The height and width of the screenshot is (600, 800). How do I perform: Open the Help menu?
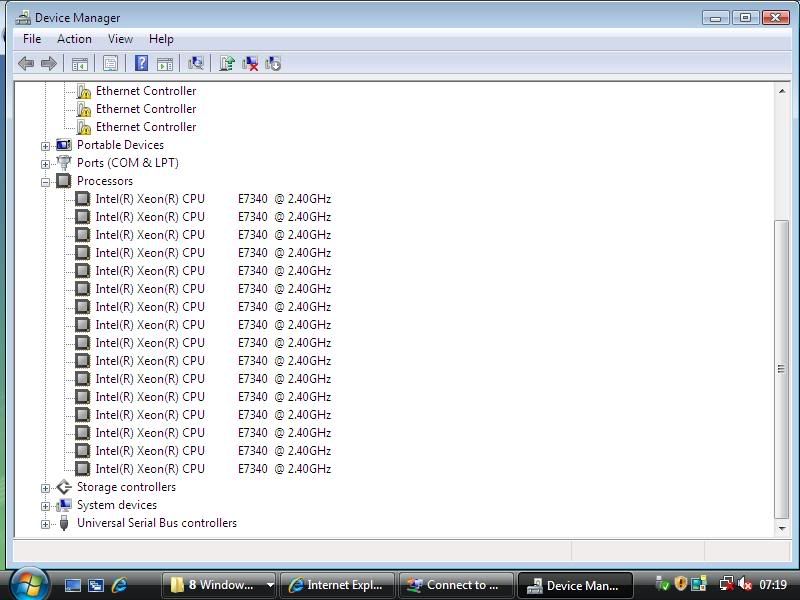click(x=161, y=39)
